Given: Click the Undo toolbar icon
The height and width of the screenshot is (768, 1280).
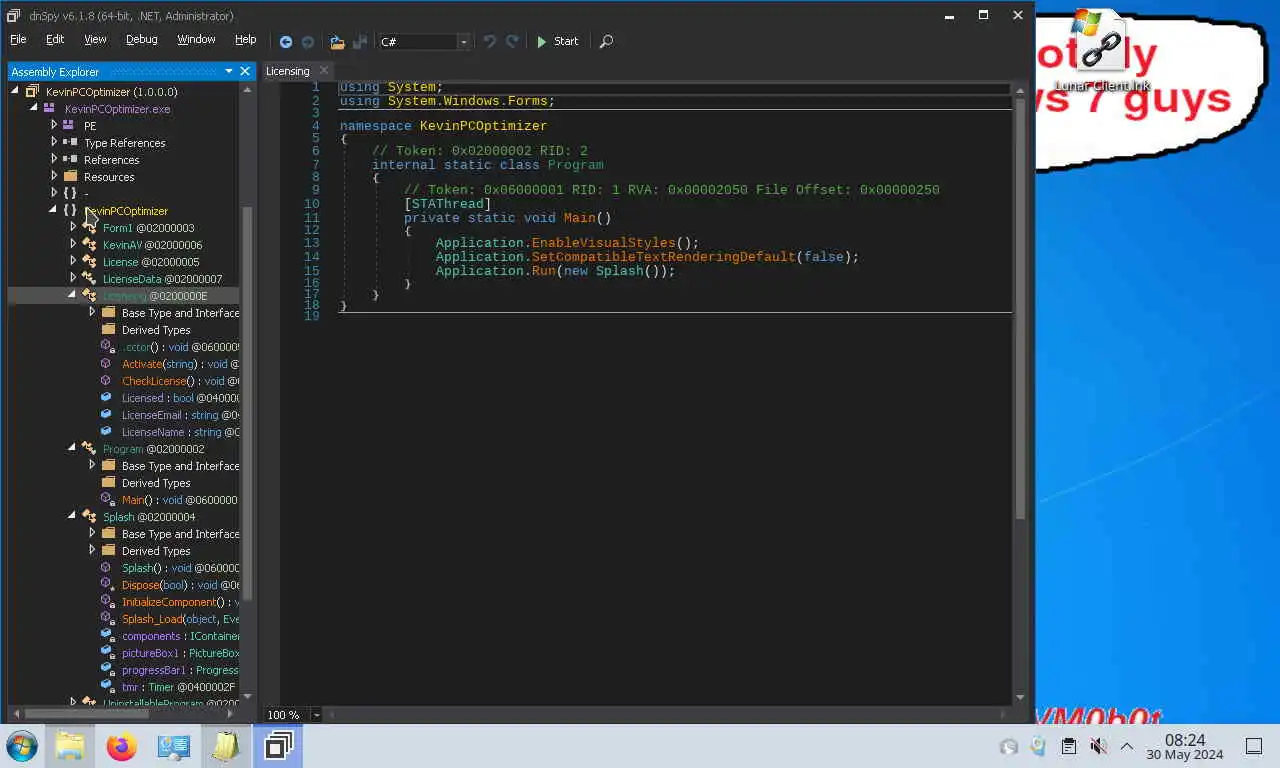Looking at the screenshot, I should point(490,41).
